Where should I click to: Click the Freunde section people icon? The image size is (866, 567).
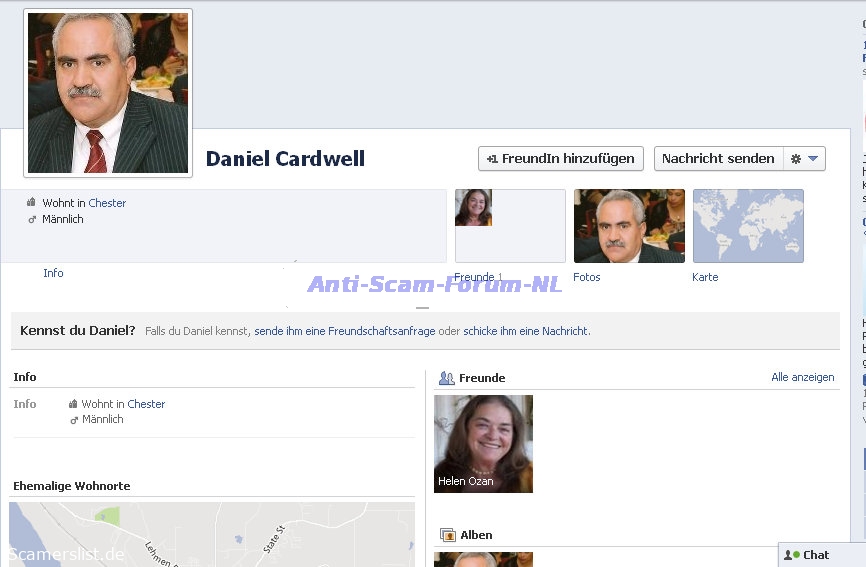point(446,378)
